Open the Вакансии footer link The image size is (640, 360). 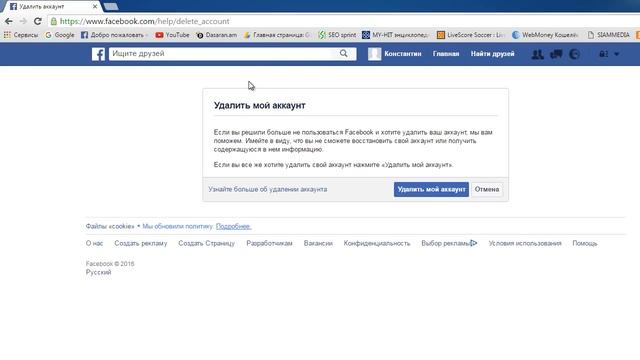click(x=318, y=243)
